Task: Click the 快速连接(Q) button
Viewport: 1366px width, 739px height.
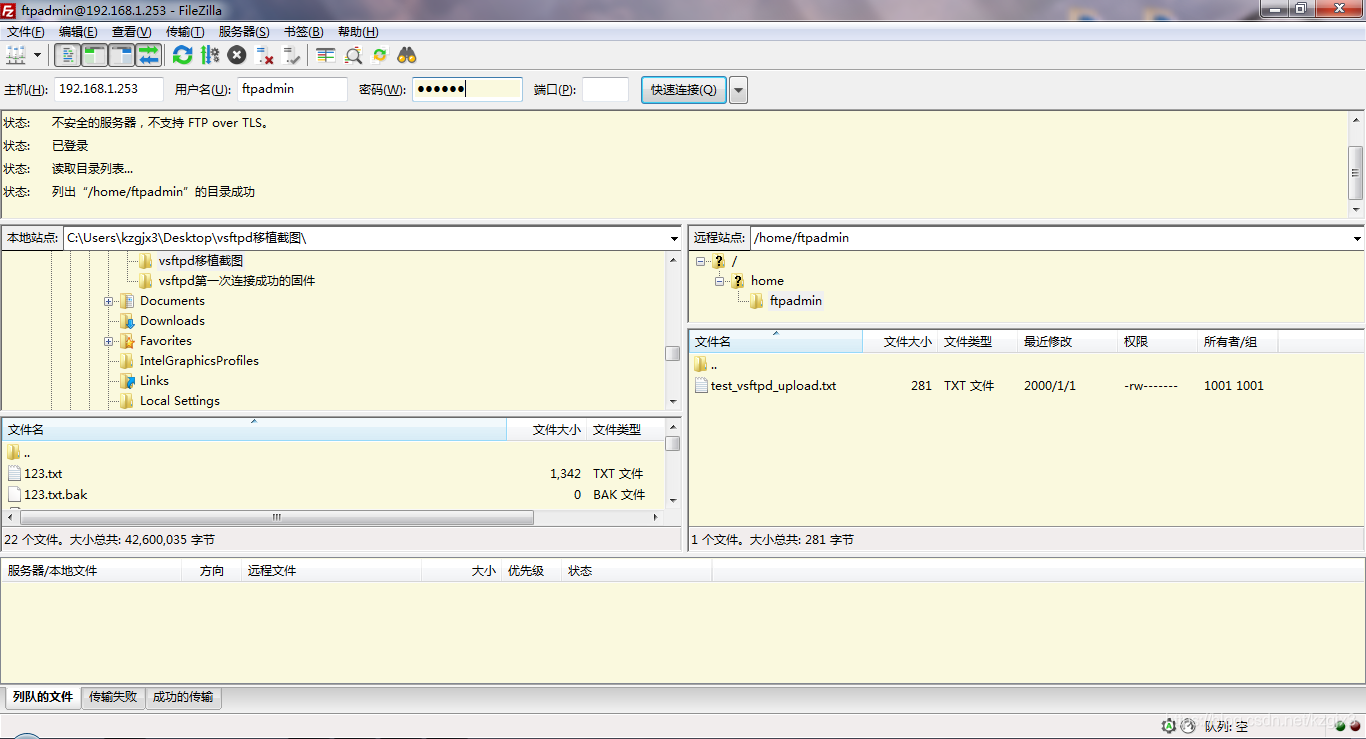Action: click(684, 89)
